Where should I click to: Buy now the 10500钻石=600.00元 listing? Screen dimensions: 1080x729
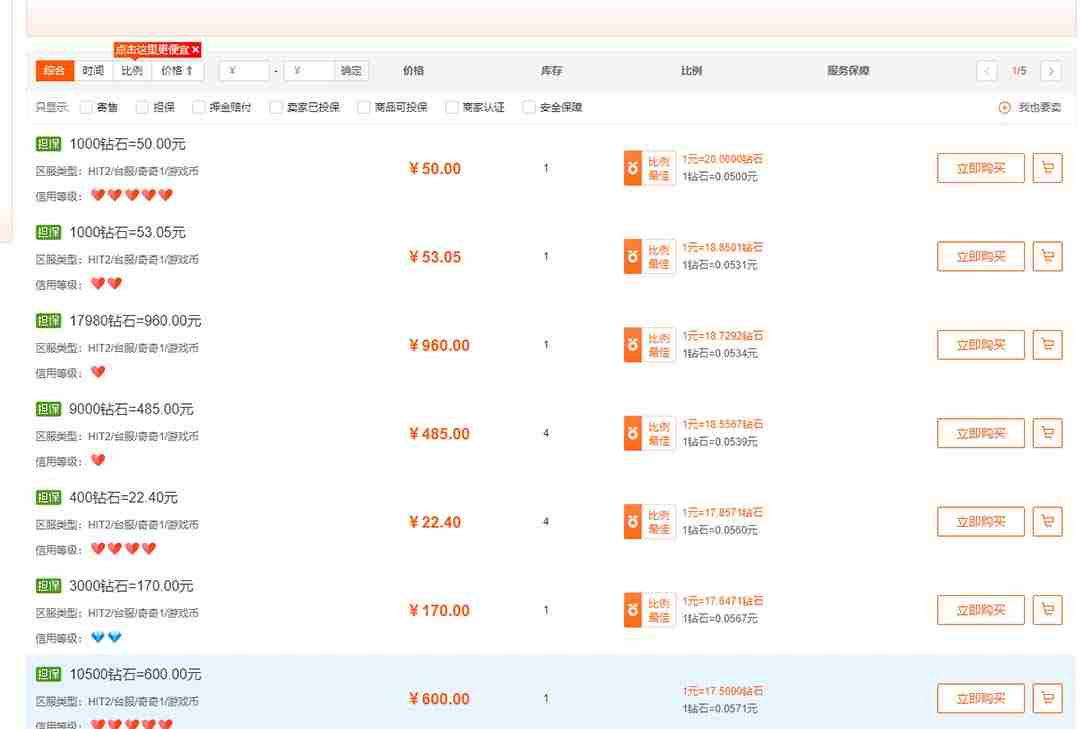pyautogui.click(x=981, y=698)
